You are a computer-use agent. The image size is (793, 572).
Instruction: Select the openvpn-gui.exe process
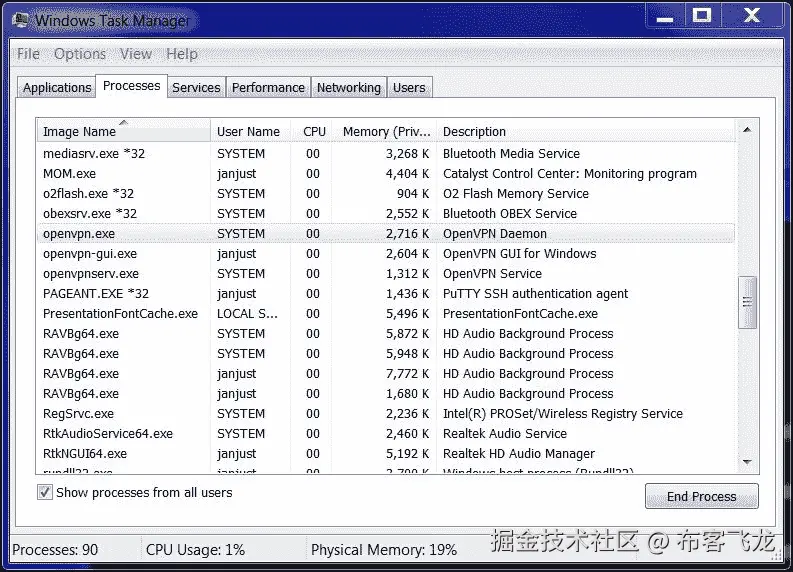pyautogui.click(x=385, y=253)
